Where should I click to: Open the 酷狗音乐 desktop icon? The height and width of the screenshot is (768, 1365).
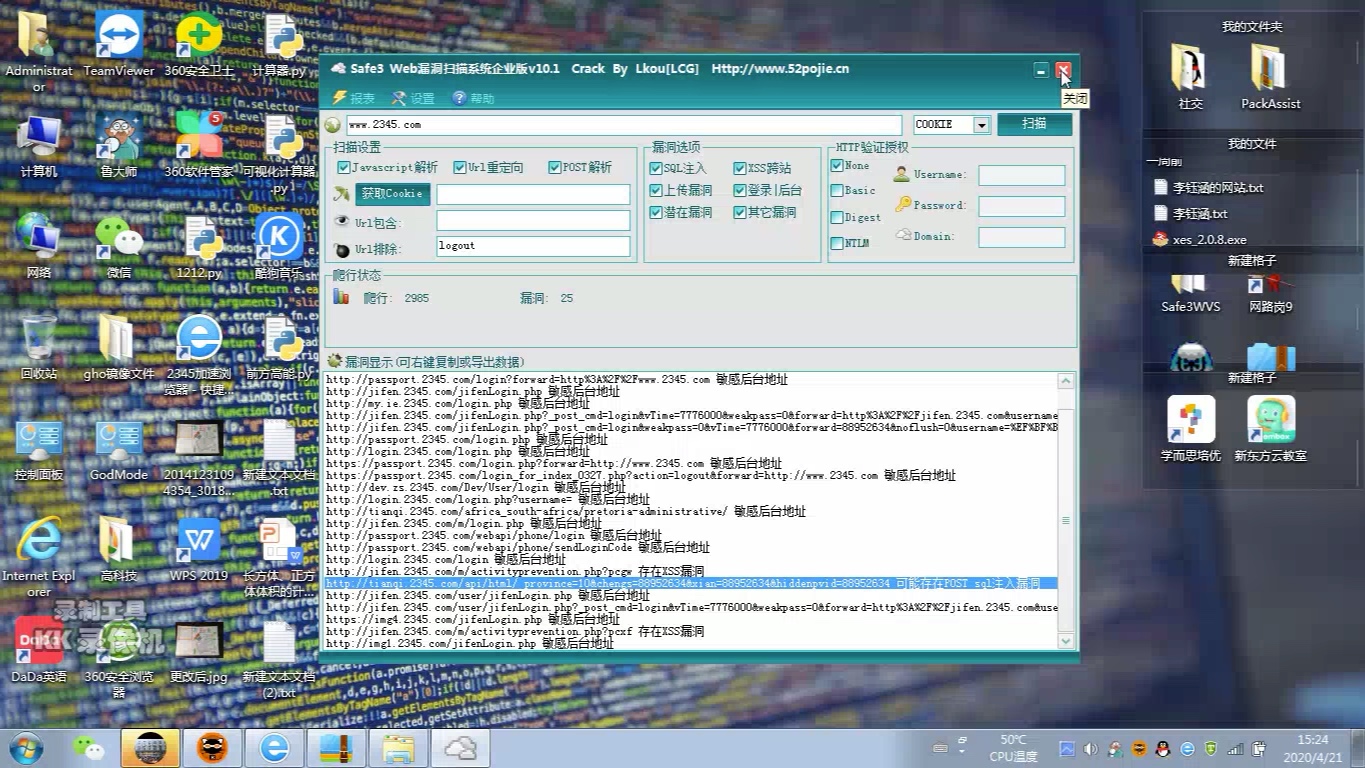(x=279, y=246)
